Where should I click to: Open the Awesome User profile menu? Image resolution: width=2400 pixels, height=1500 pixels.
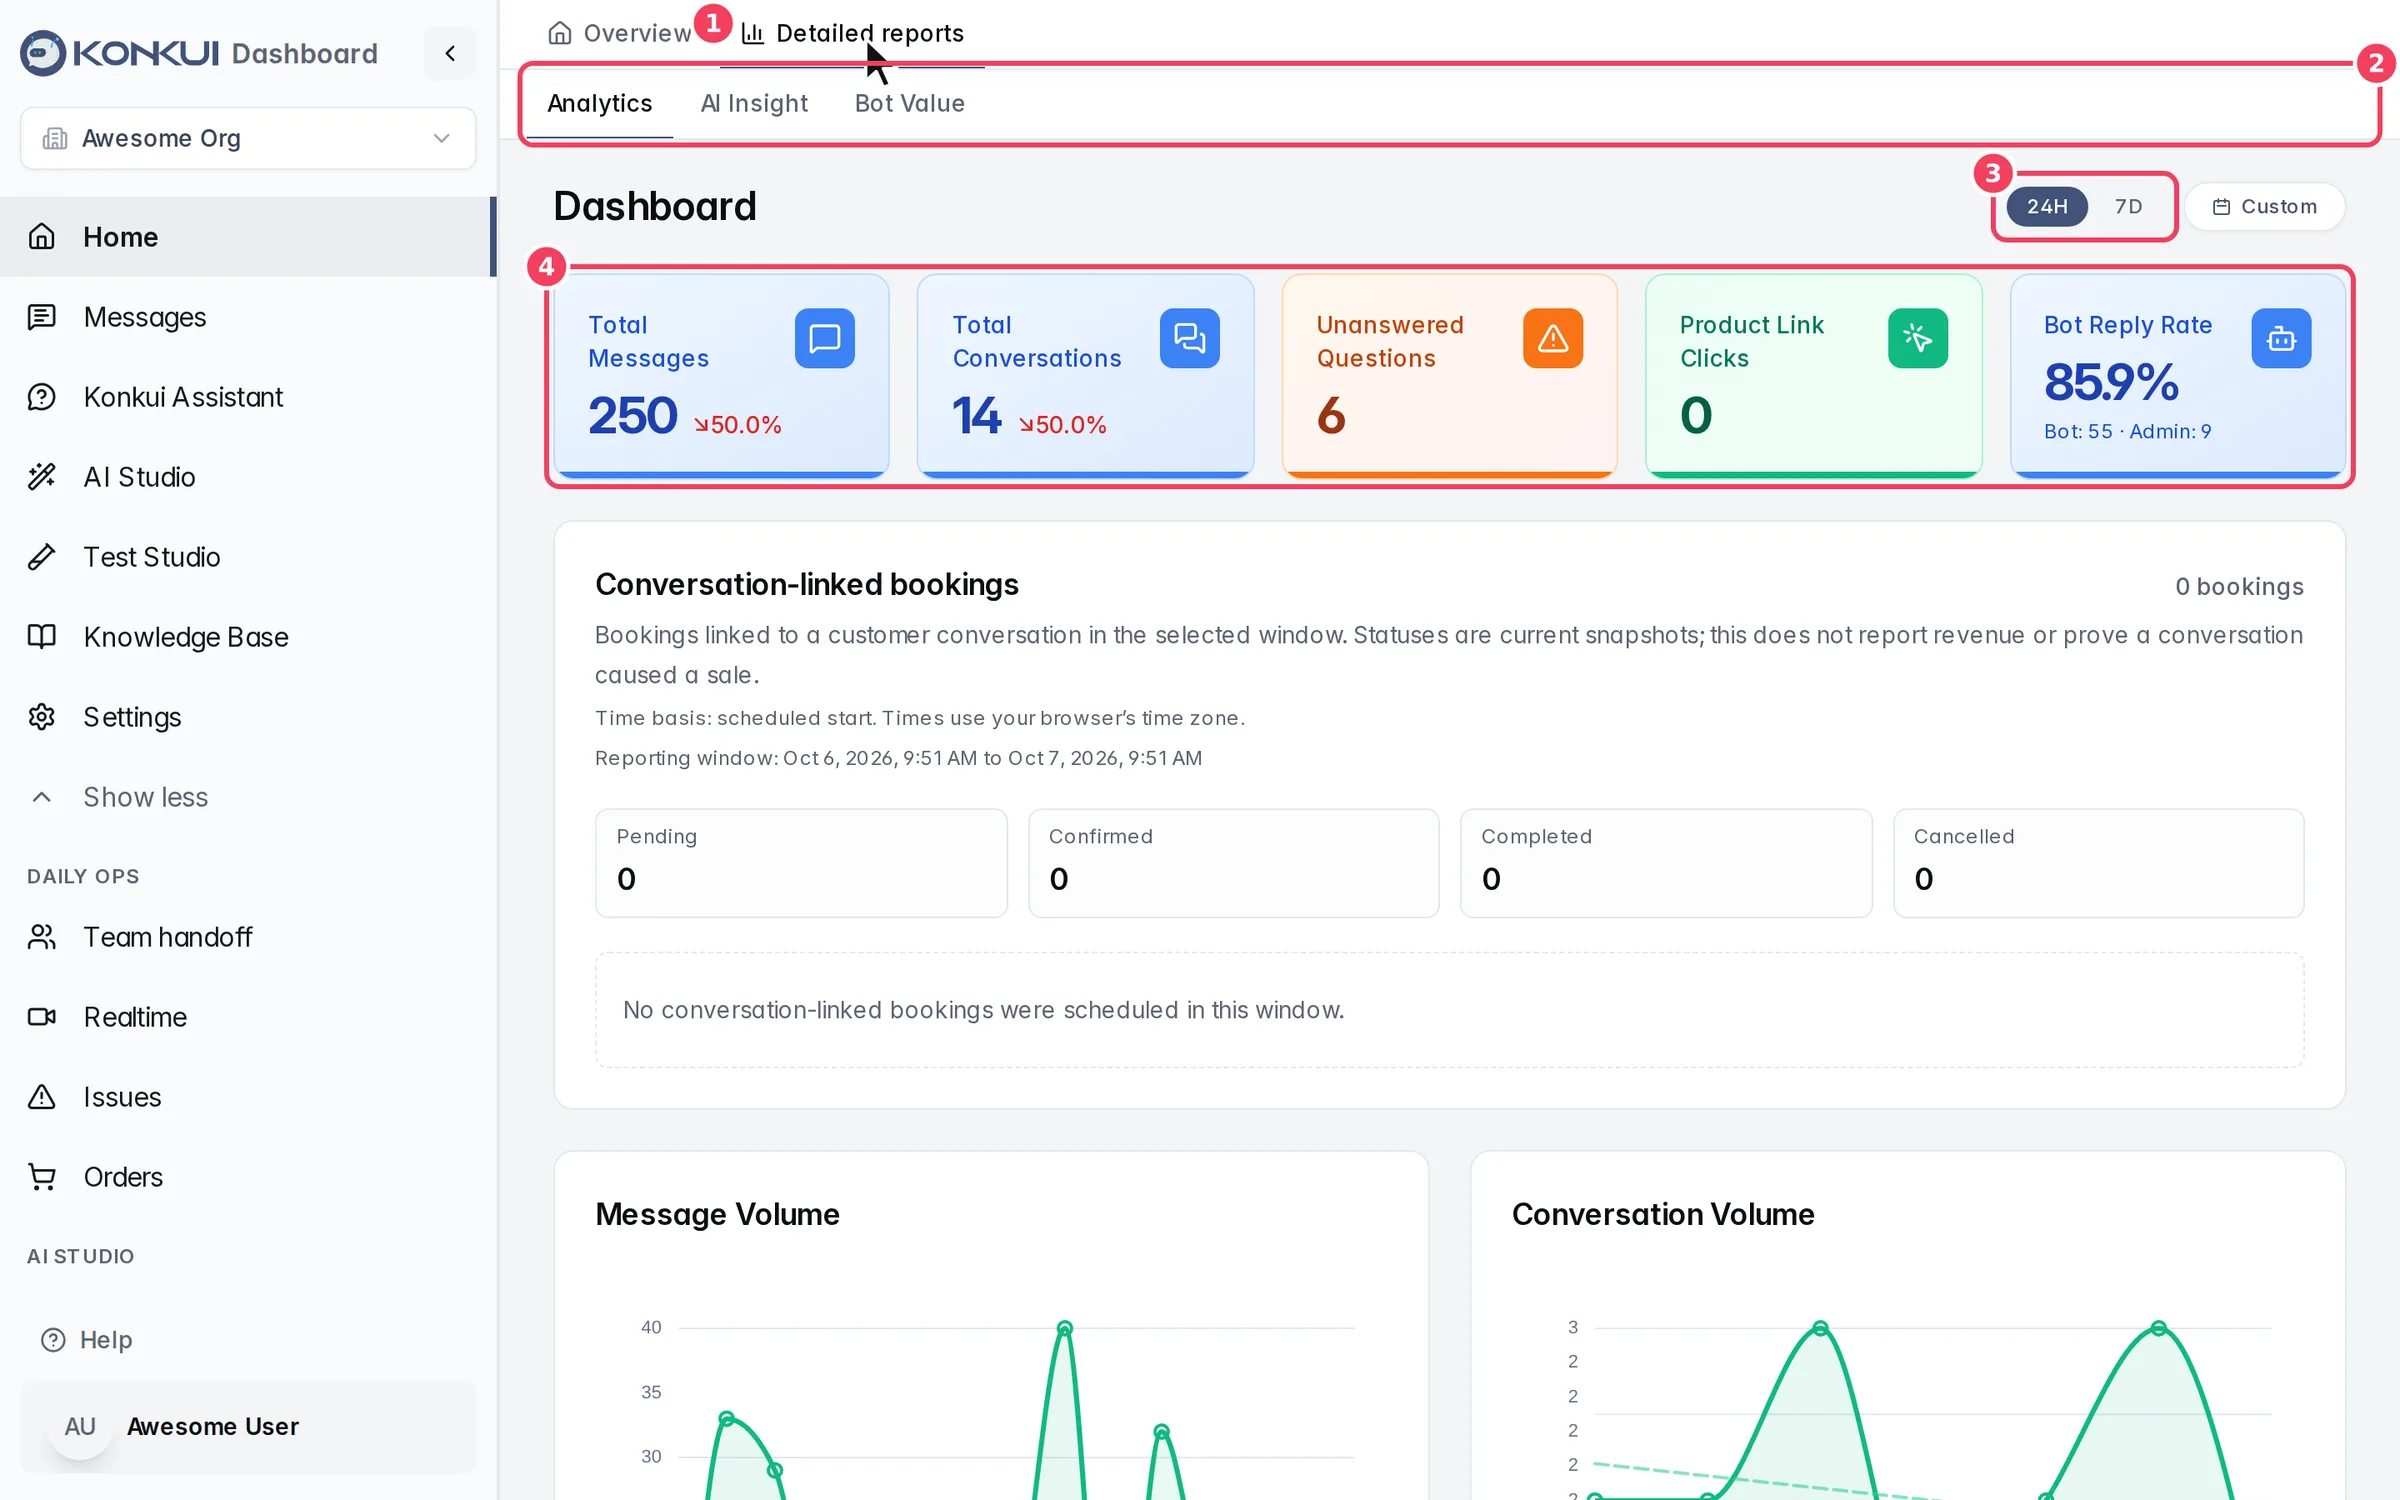(248, 1427)
